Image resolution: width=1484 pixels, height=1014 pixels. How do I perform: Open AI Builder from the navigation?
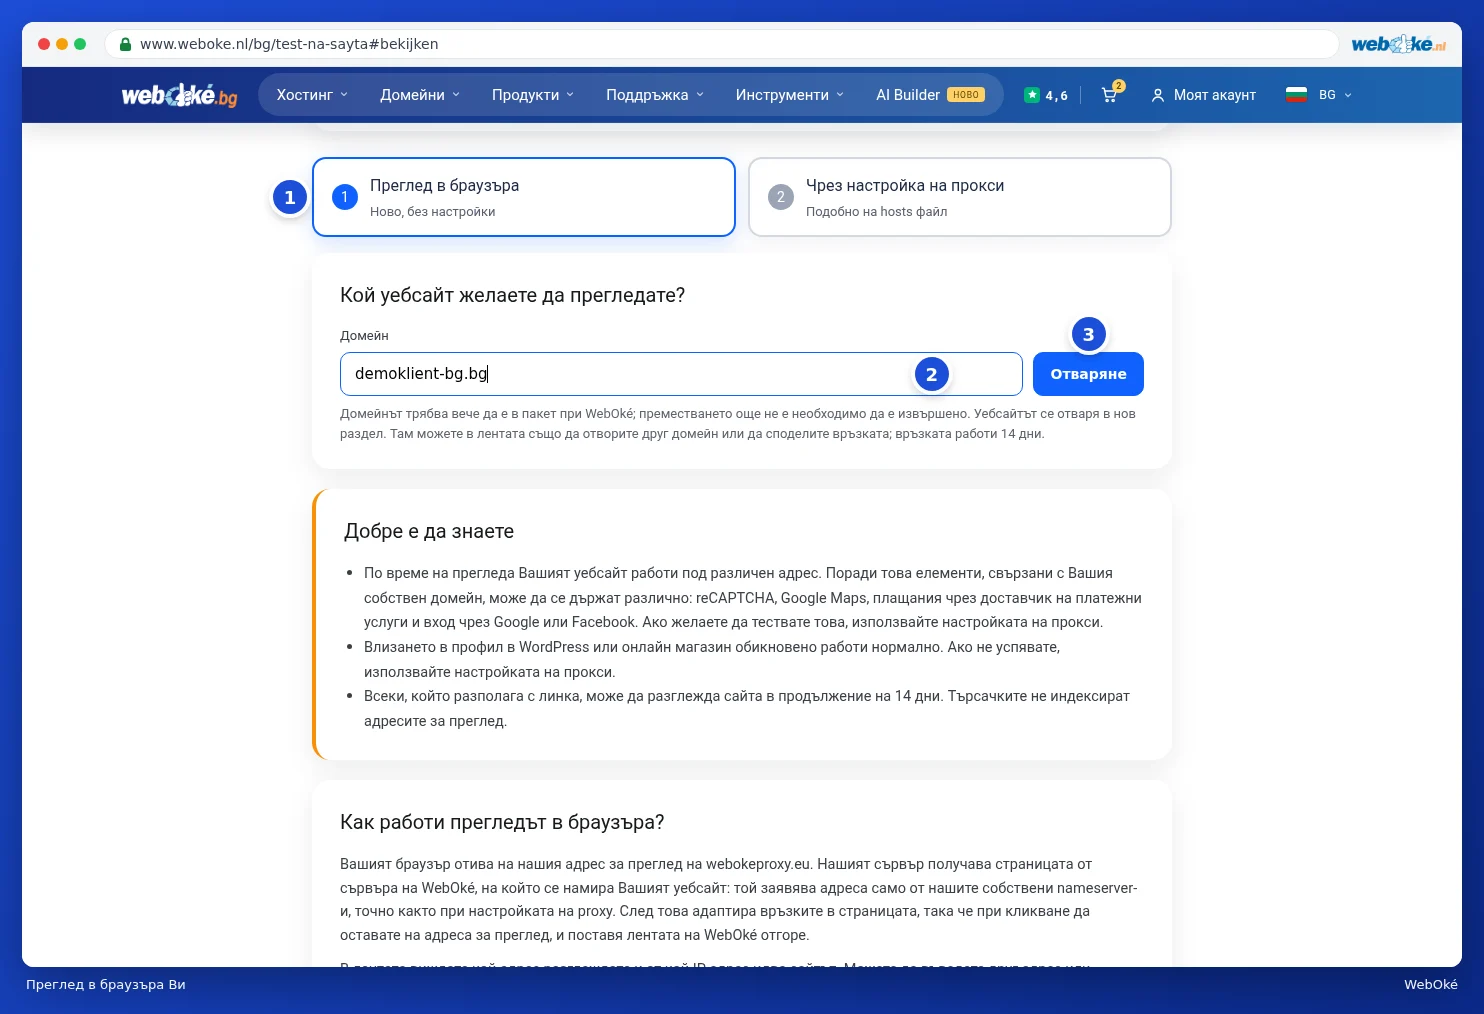click(x=930, y=95)
